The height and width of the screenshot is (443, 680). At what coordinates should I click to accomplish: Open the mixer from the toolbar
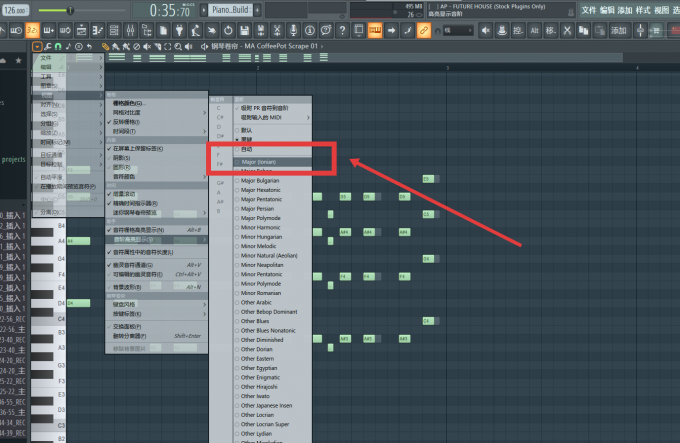(130, 30)
